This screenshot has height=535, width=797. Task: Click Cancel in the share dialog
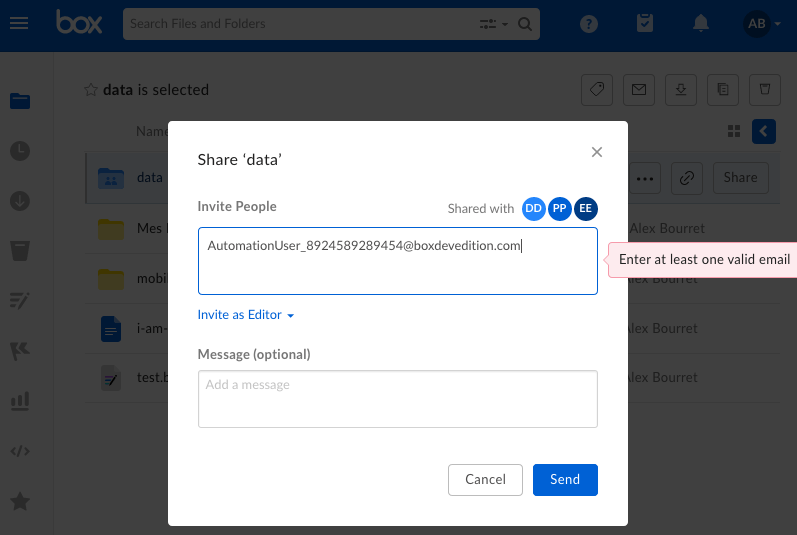485,479
